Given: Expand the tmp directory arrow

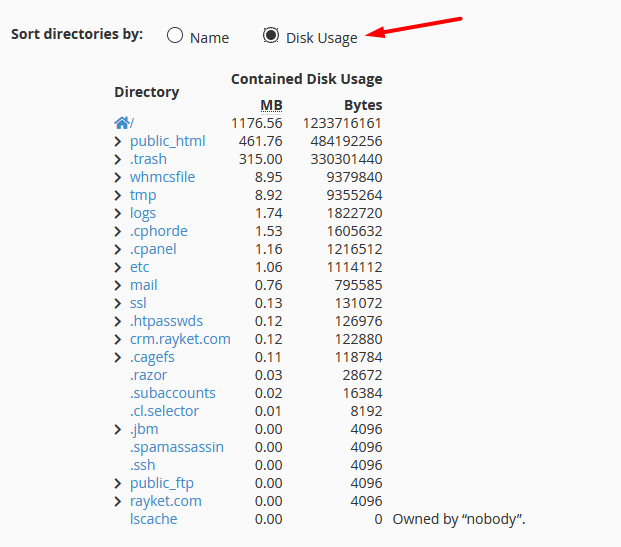Looking at the screenshot, I should (x=118, y=195).
